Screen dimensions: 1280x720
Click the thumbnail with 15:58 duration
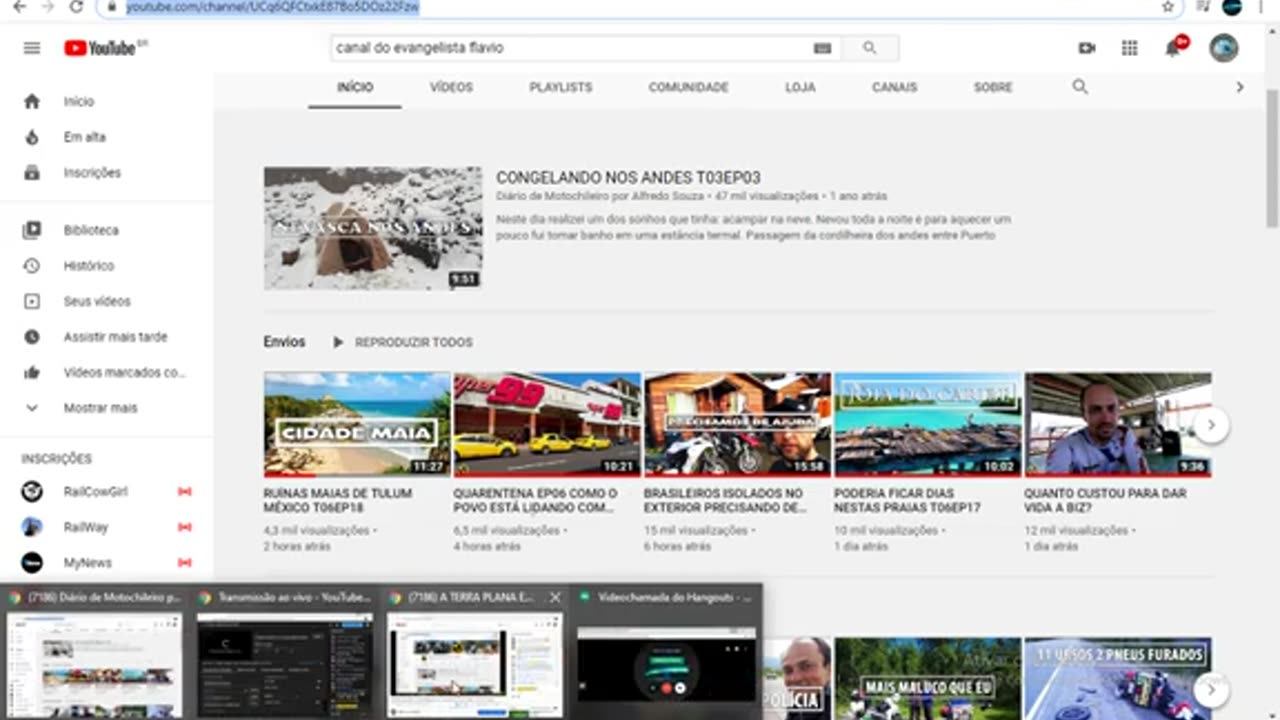(x=737, y=425)
